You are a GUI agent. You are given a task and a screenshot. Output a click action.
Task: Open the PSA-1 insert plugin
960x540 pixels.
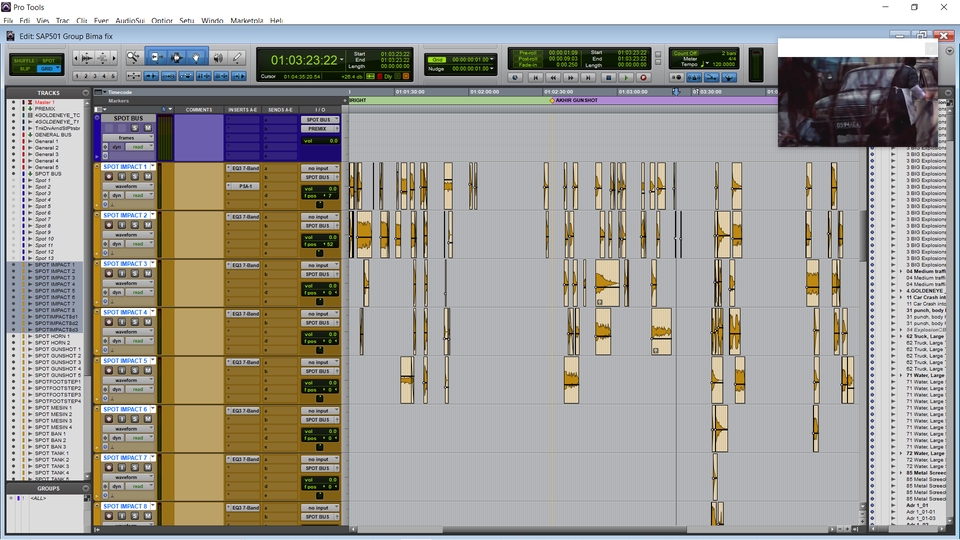[x=243, y=186]
